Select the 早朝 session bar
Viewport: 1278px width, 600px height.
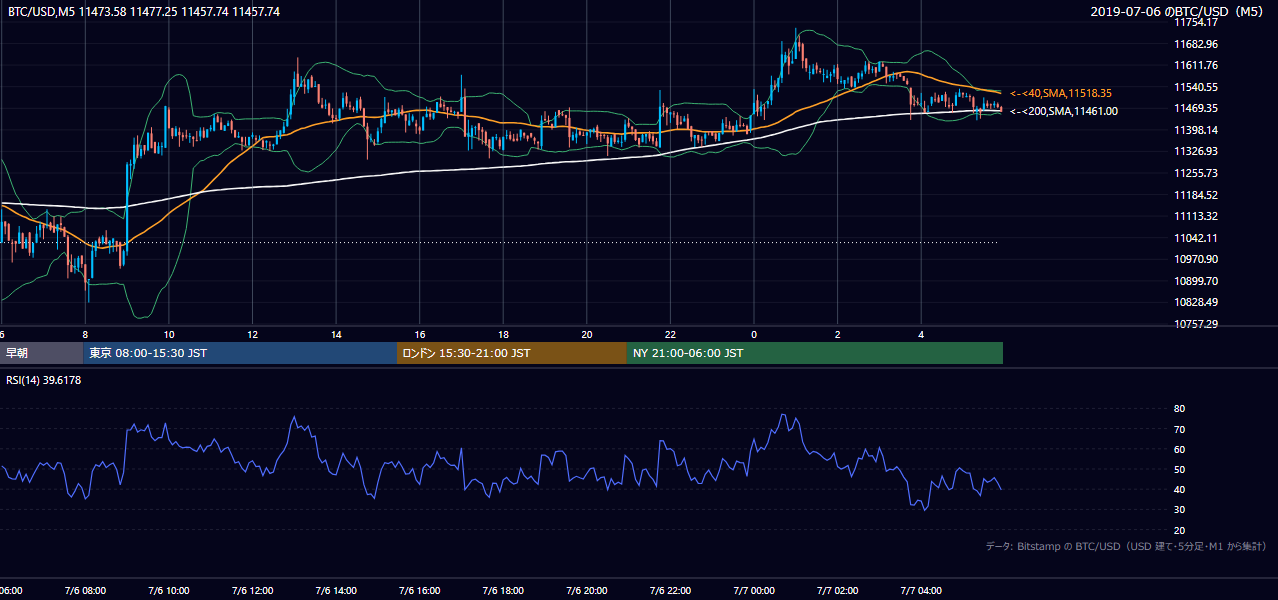point(41,353)
